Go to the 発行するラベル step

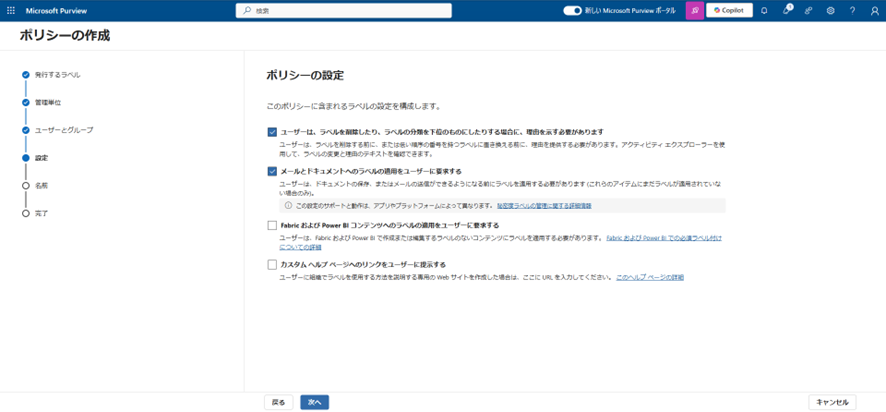pos(57,74)
